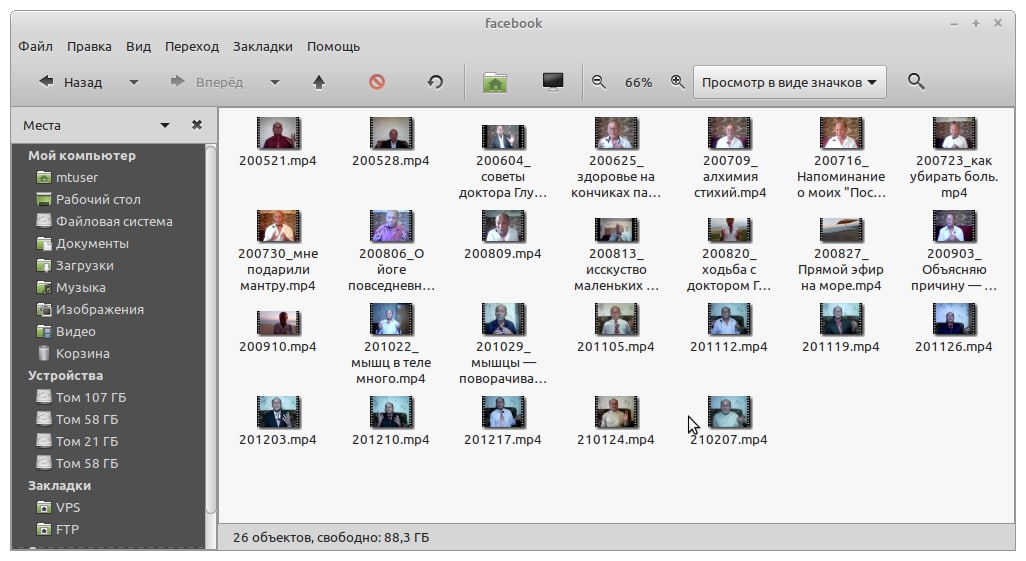
Task: Click the 201126.mp4 file name
Action: [x=953, y=346]
